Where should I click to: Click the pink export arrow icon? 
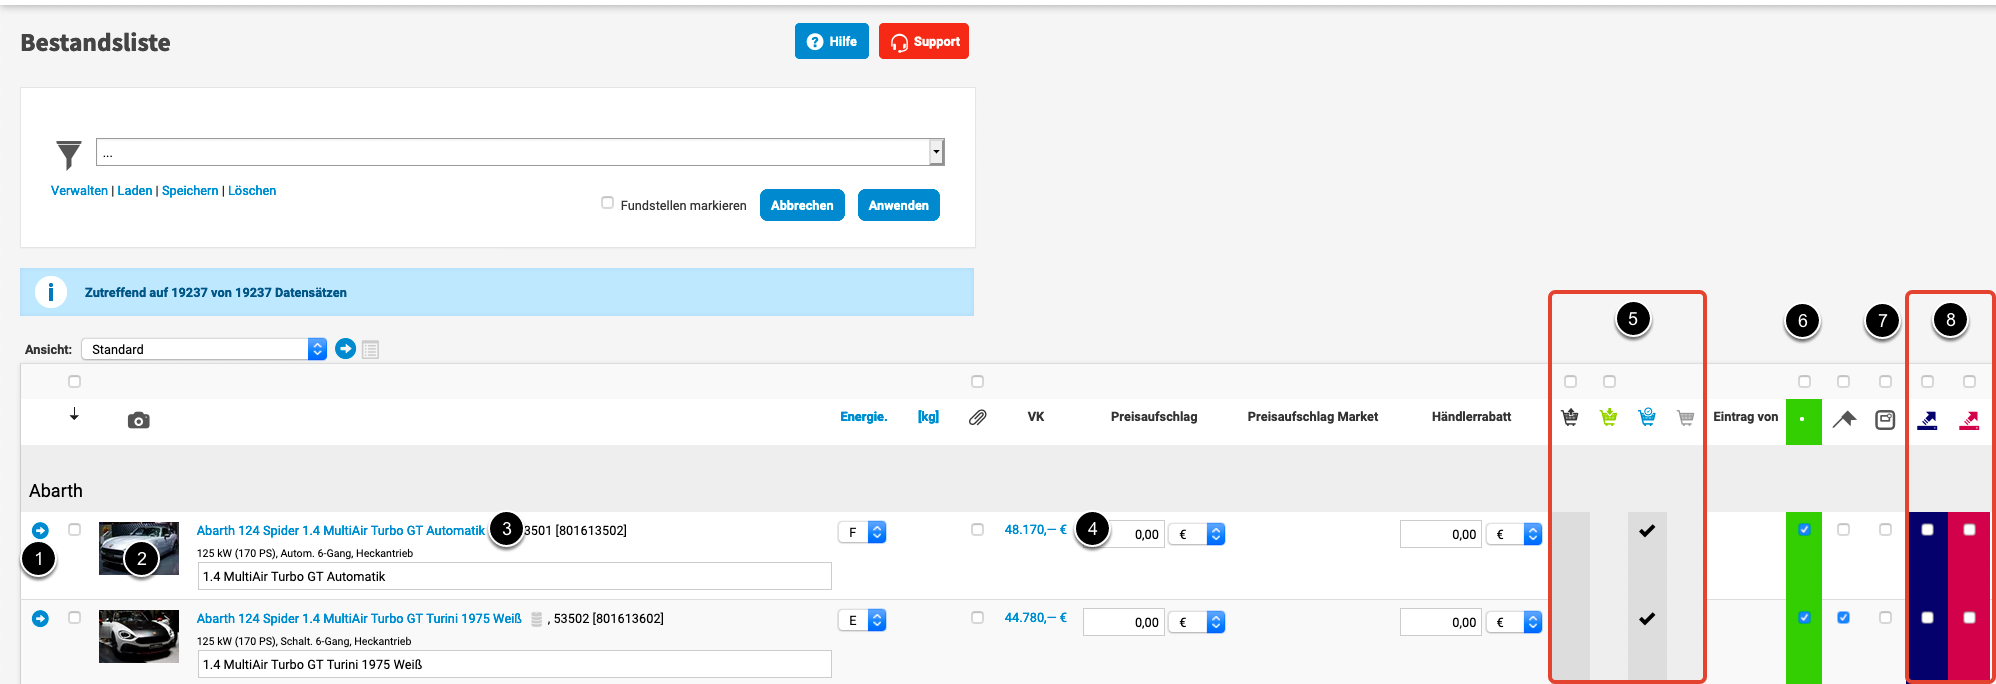click(x=1969, y=421)
